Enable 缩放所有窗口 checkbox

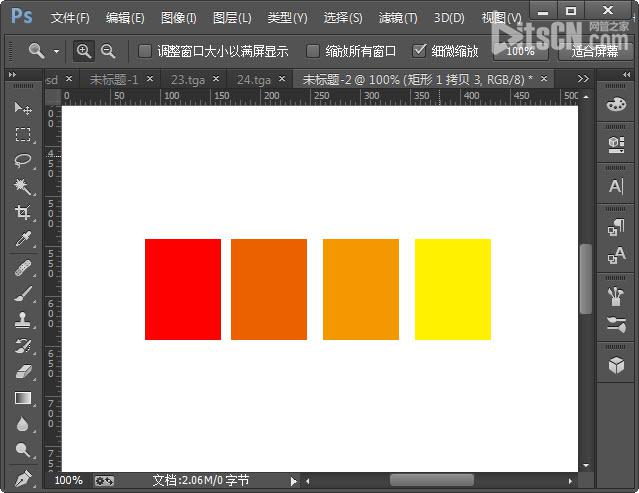point(313,51)
